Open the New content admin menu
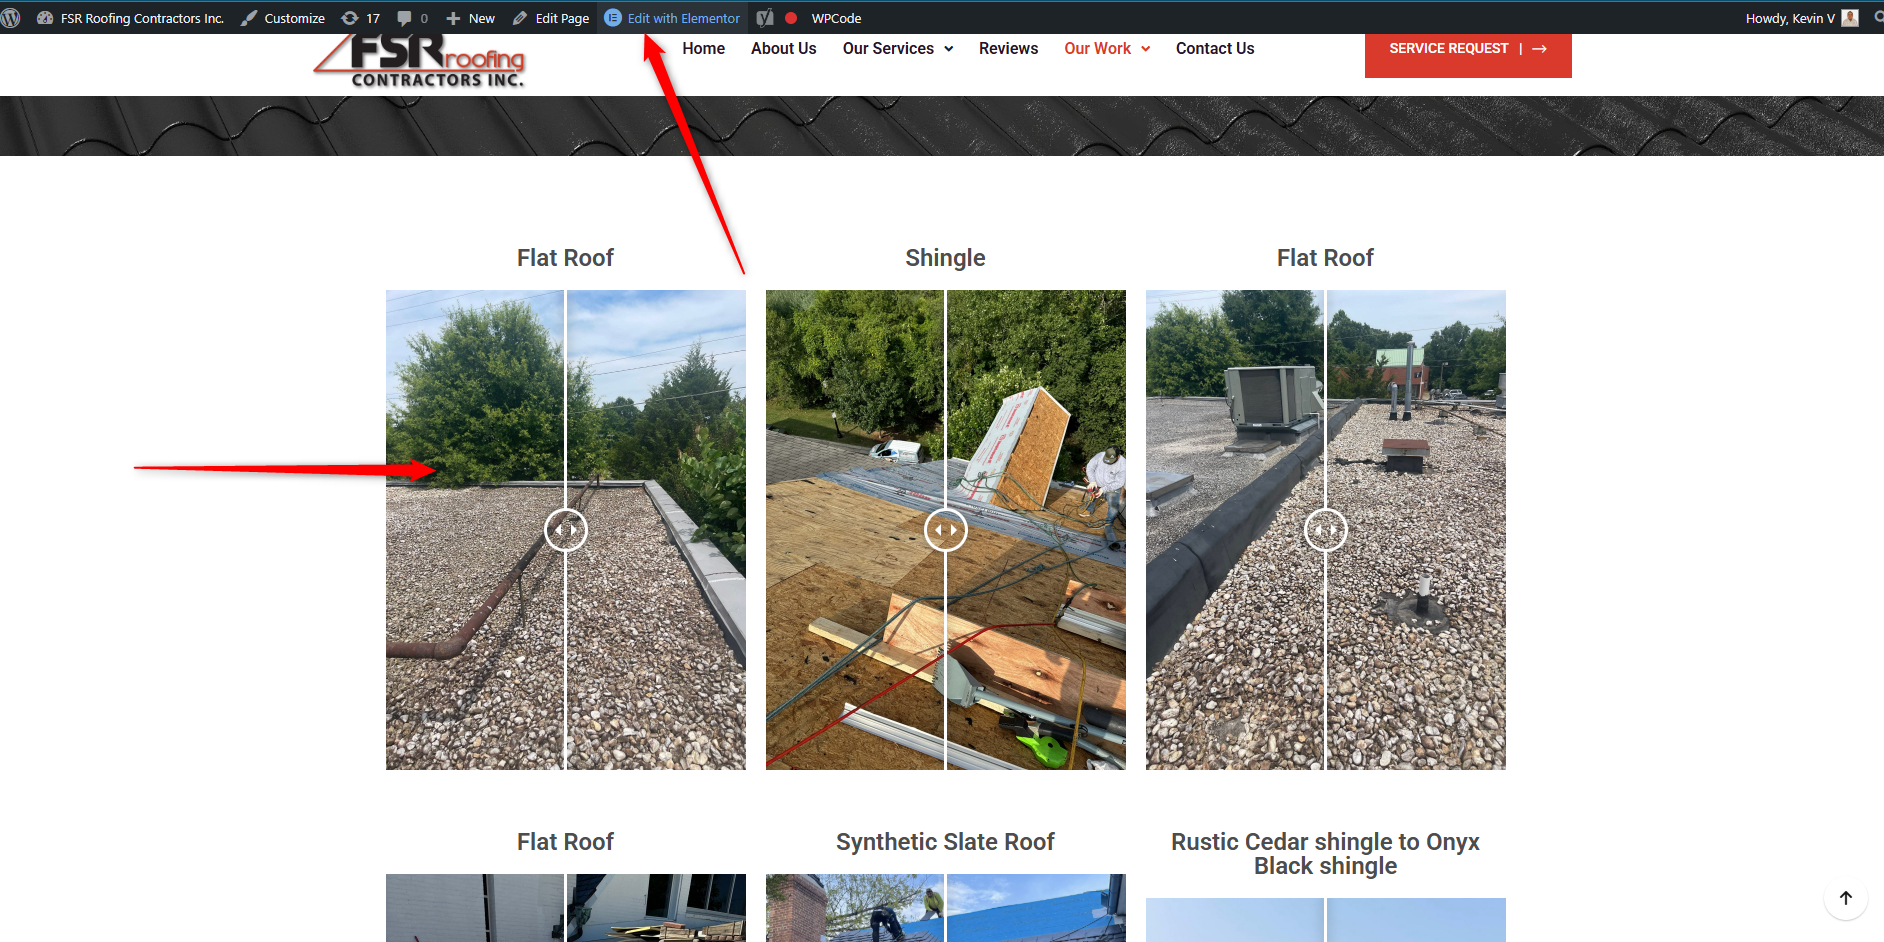 (x=470, y=18)
